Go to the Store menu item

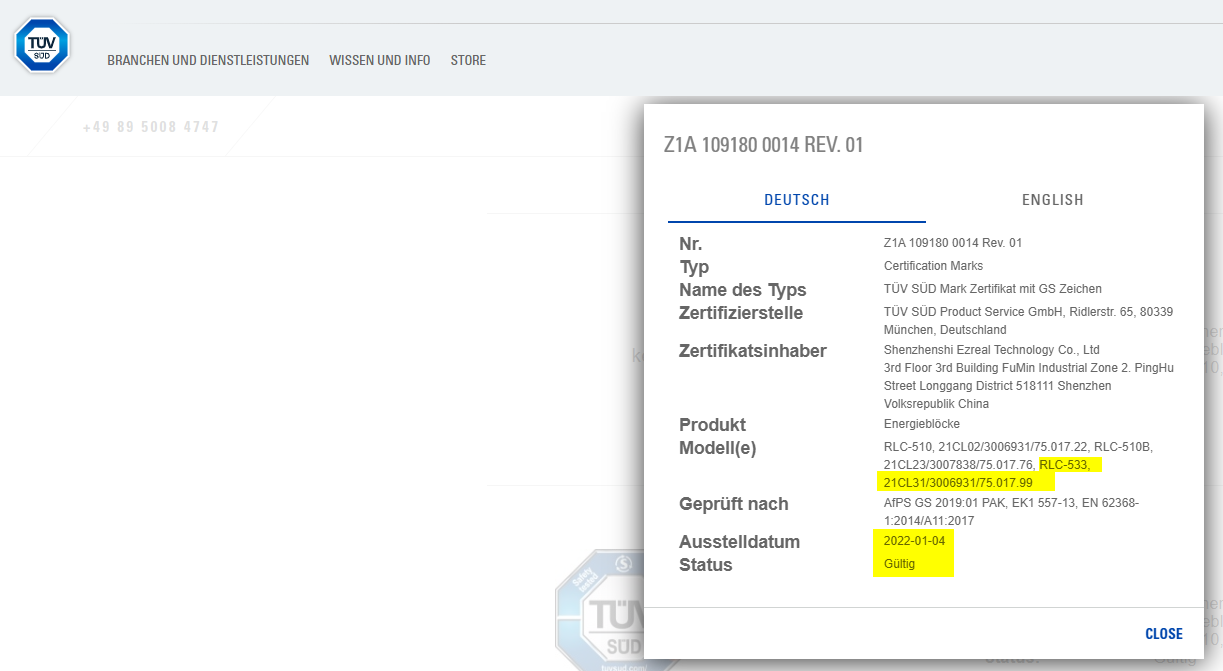click(x=468, y=60)
